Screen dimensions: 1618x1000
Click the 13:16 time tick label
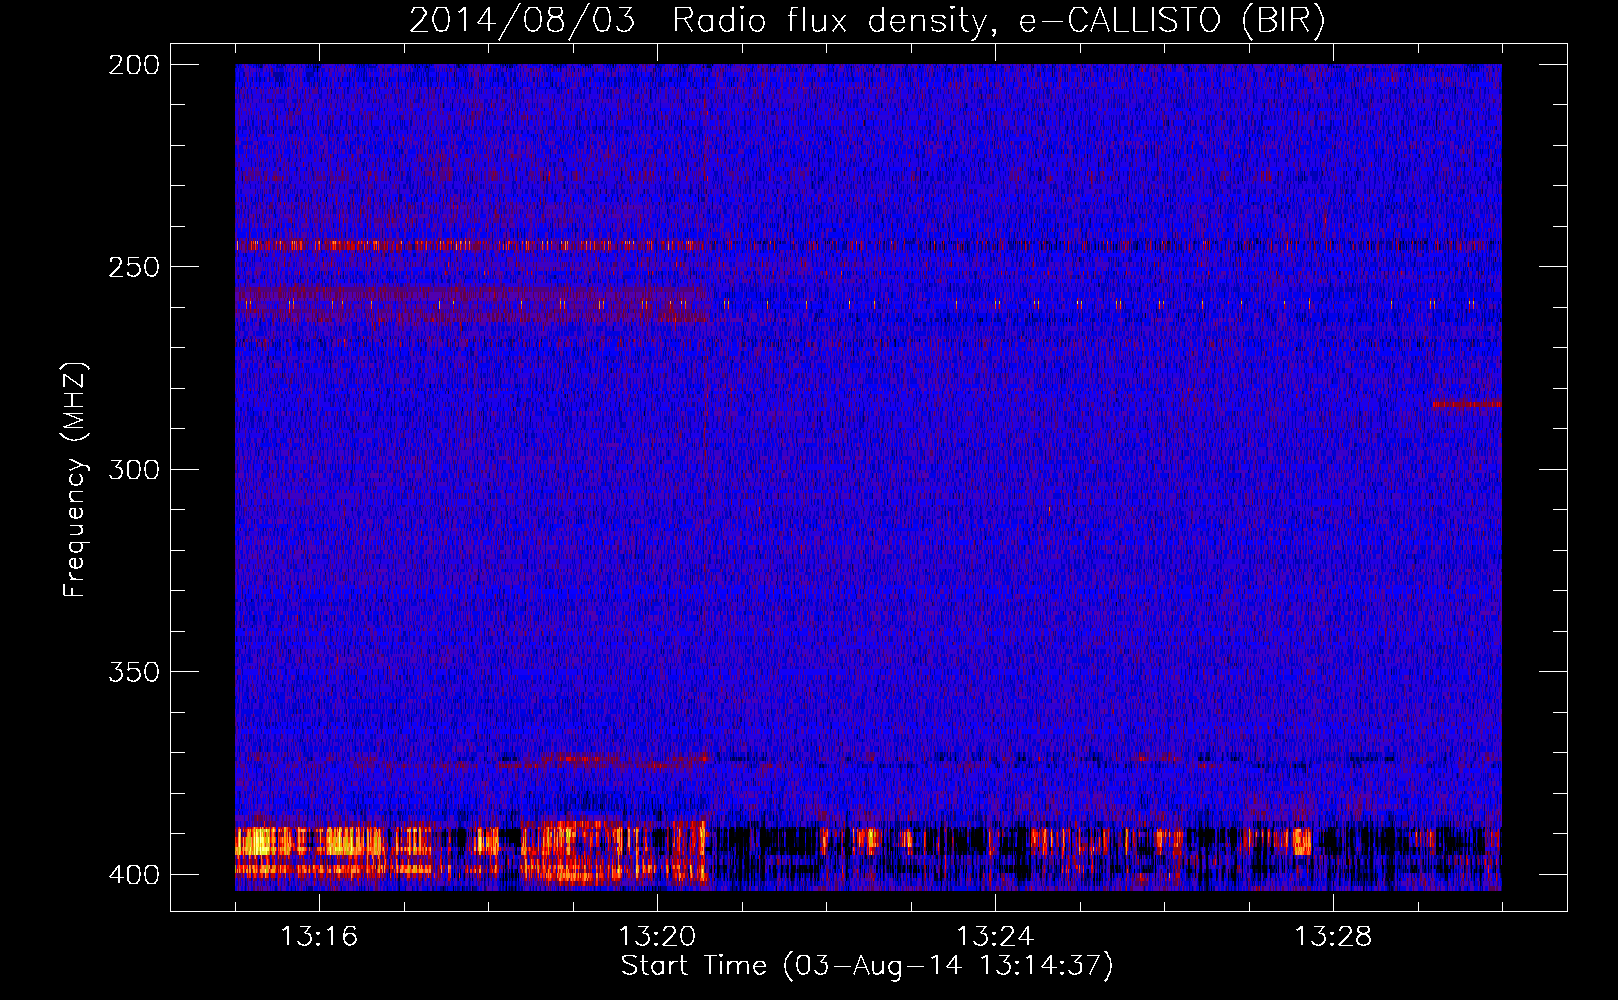[x=319, y=937]
